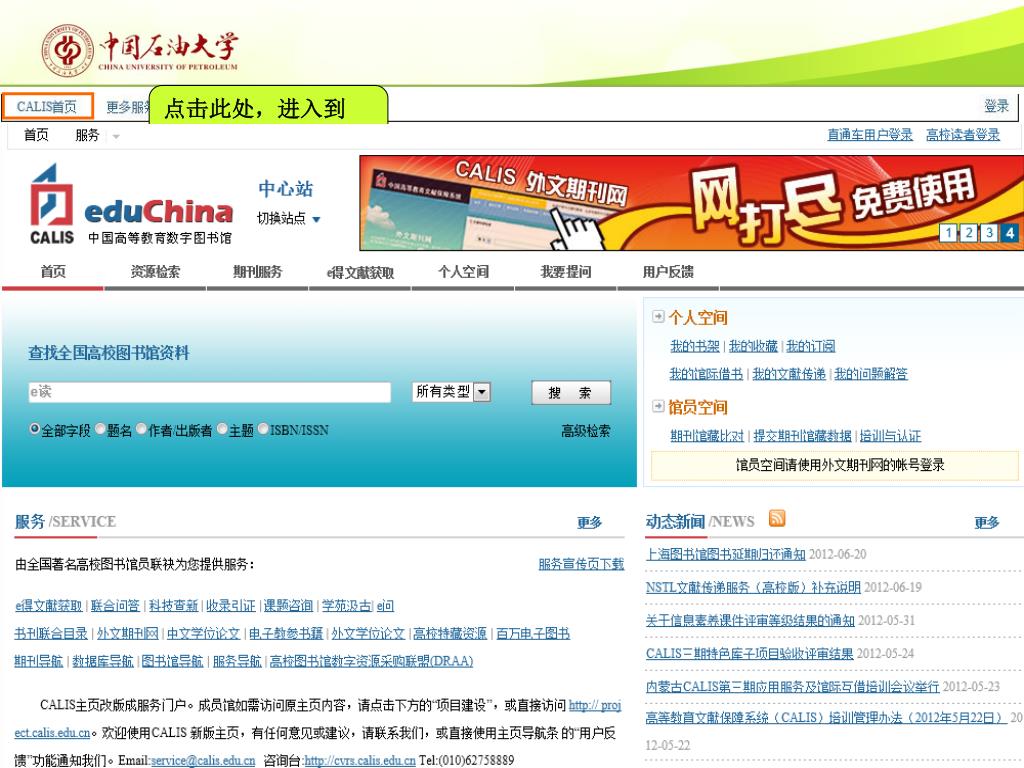Click the e读 search input field

tap(210, 392)
